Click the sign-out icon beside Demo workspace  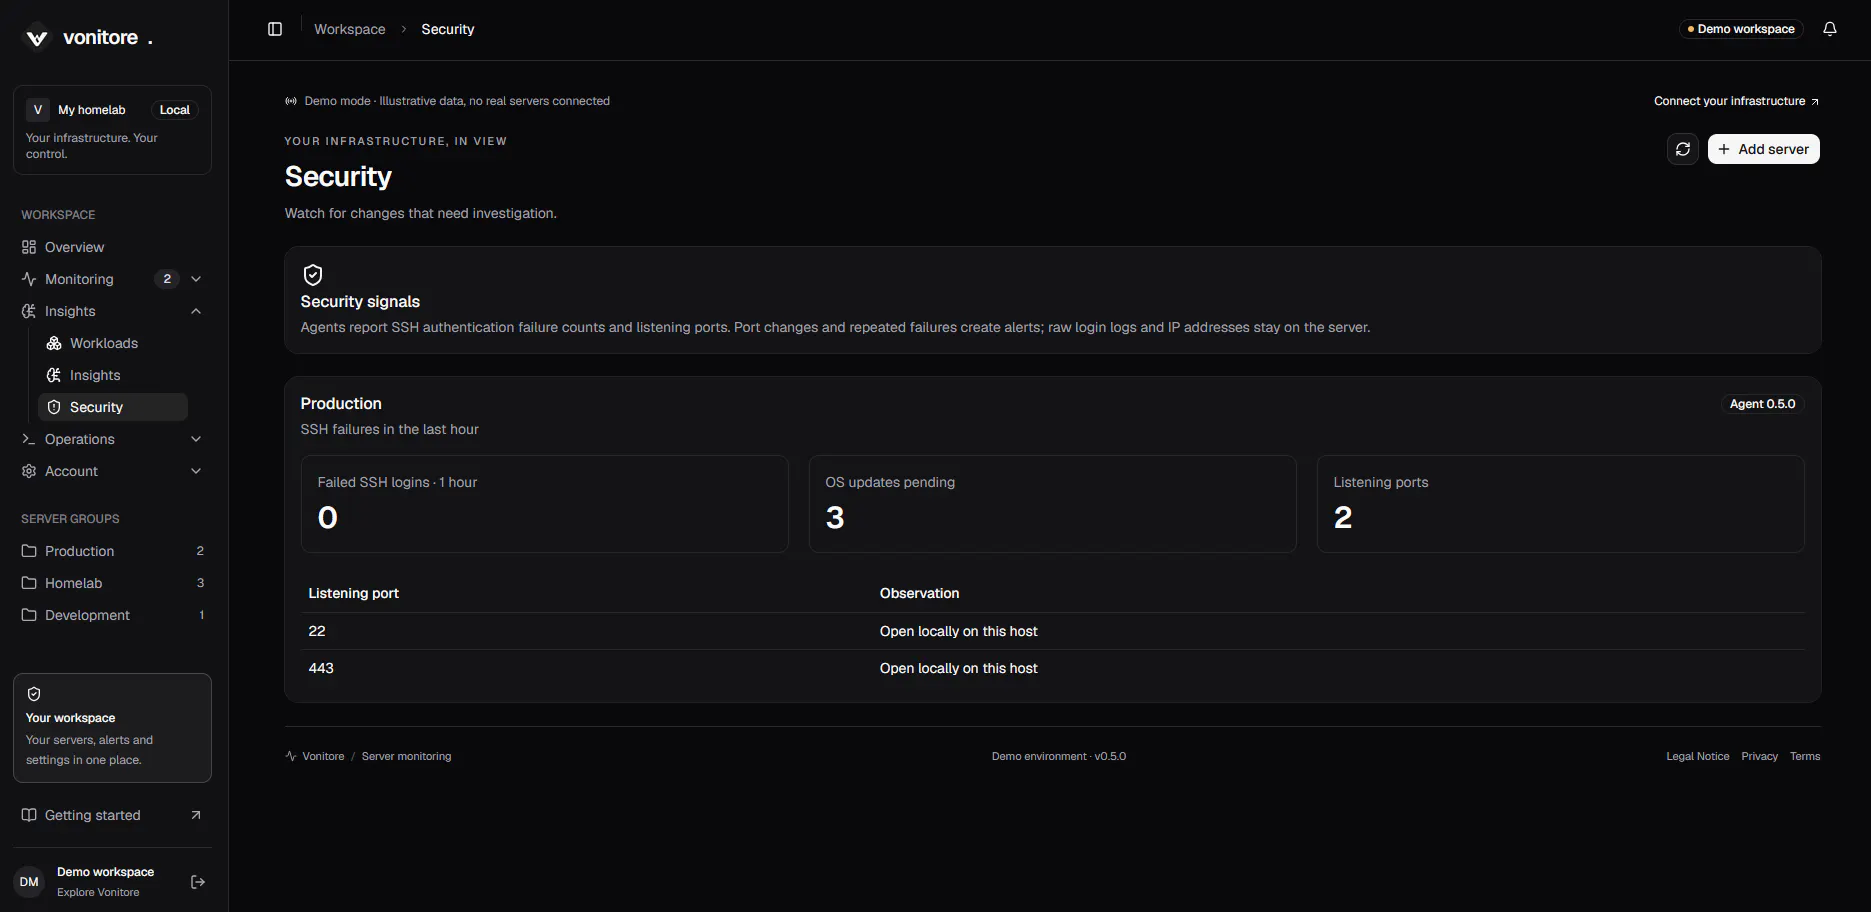[x=198, y=882]
